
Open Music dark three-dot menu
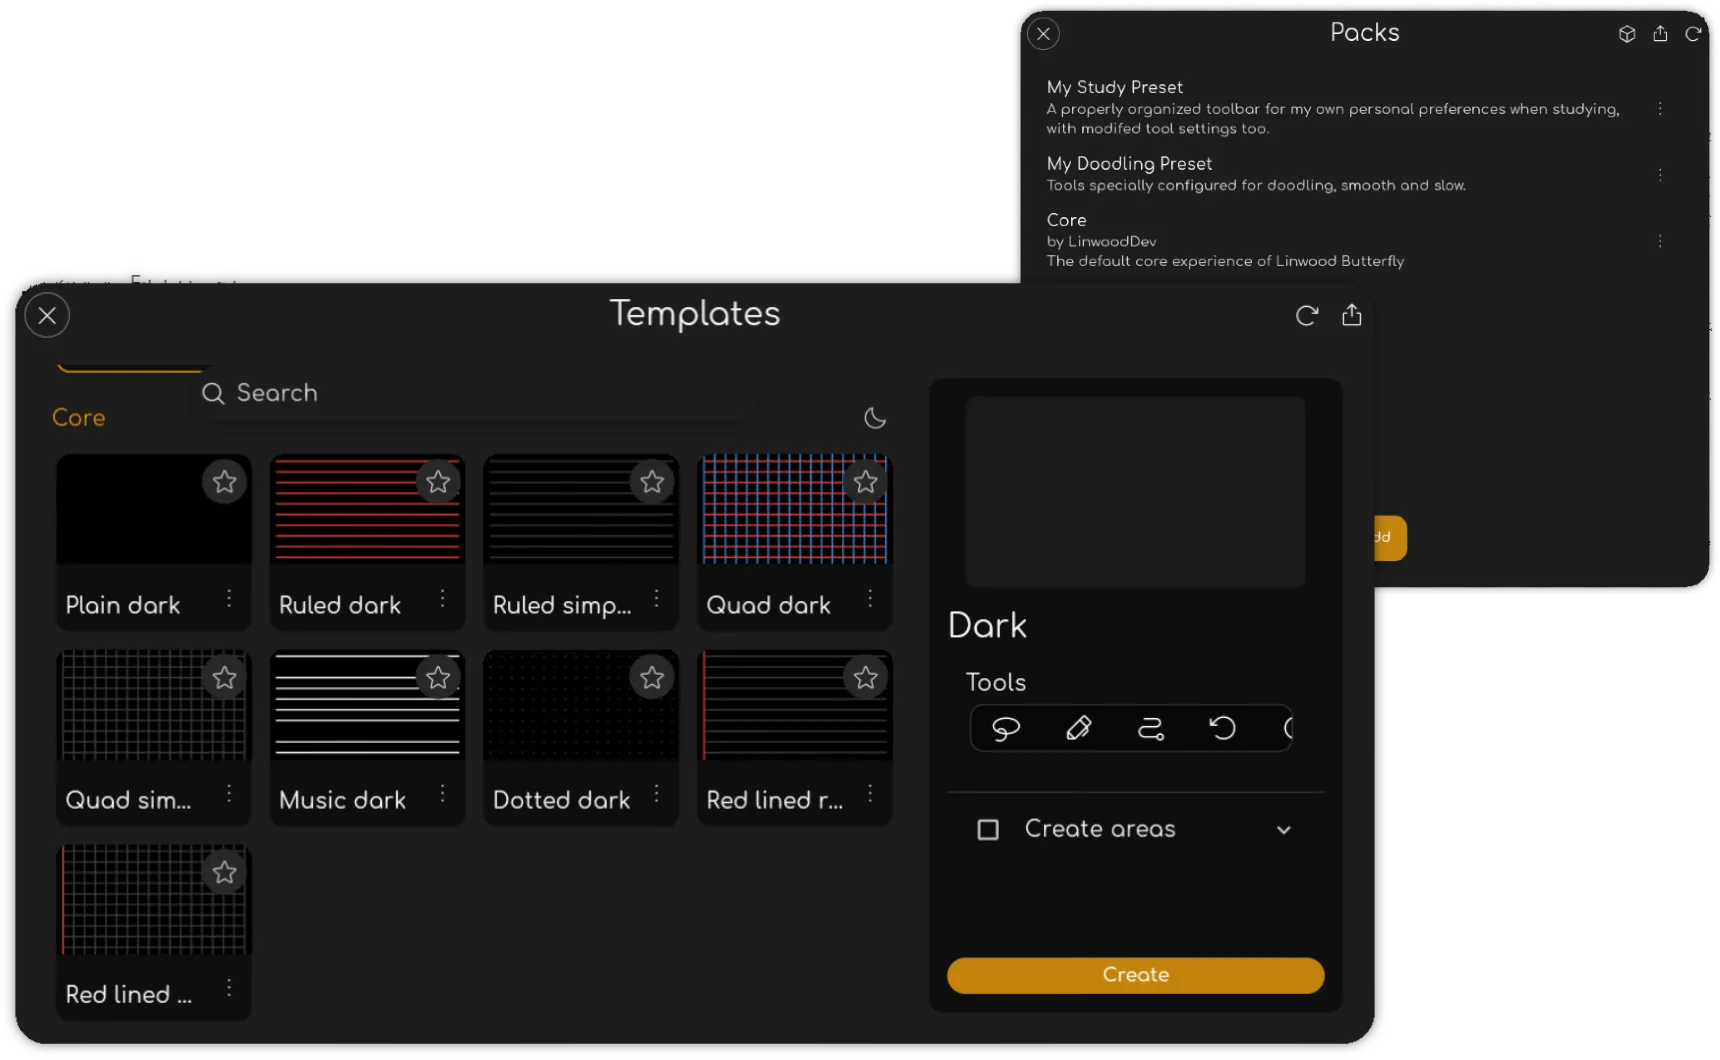pyautogui.click(x=442, y=793)
